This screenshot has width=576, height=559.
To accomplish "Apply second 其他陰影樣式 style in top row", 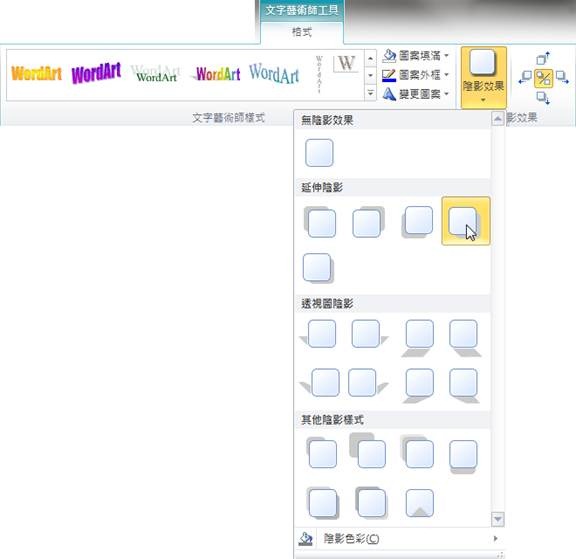I will click(x=368, y=450).
